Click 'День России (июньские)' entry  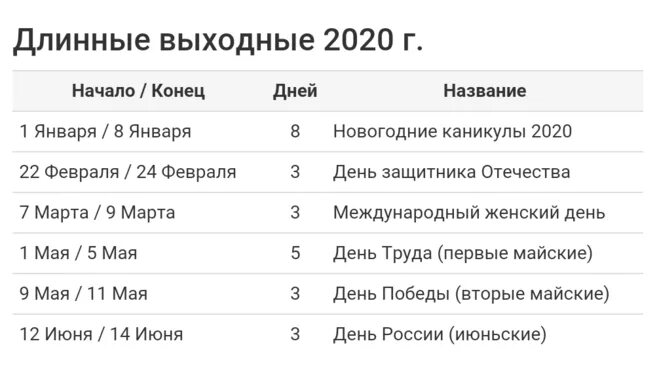440,334
